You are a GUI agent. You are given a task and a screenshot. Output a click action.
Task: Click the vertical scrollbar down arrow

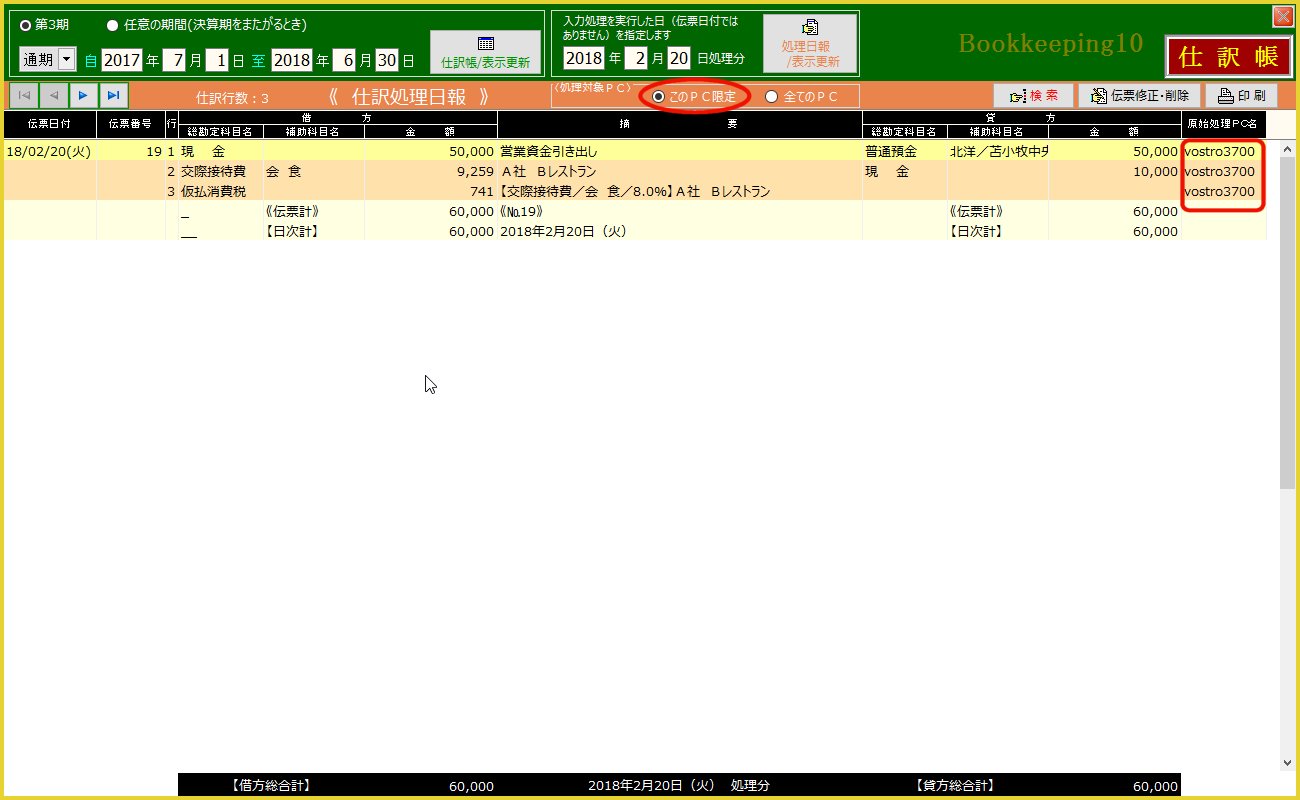[x=1287, y=762]
